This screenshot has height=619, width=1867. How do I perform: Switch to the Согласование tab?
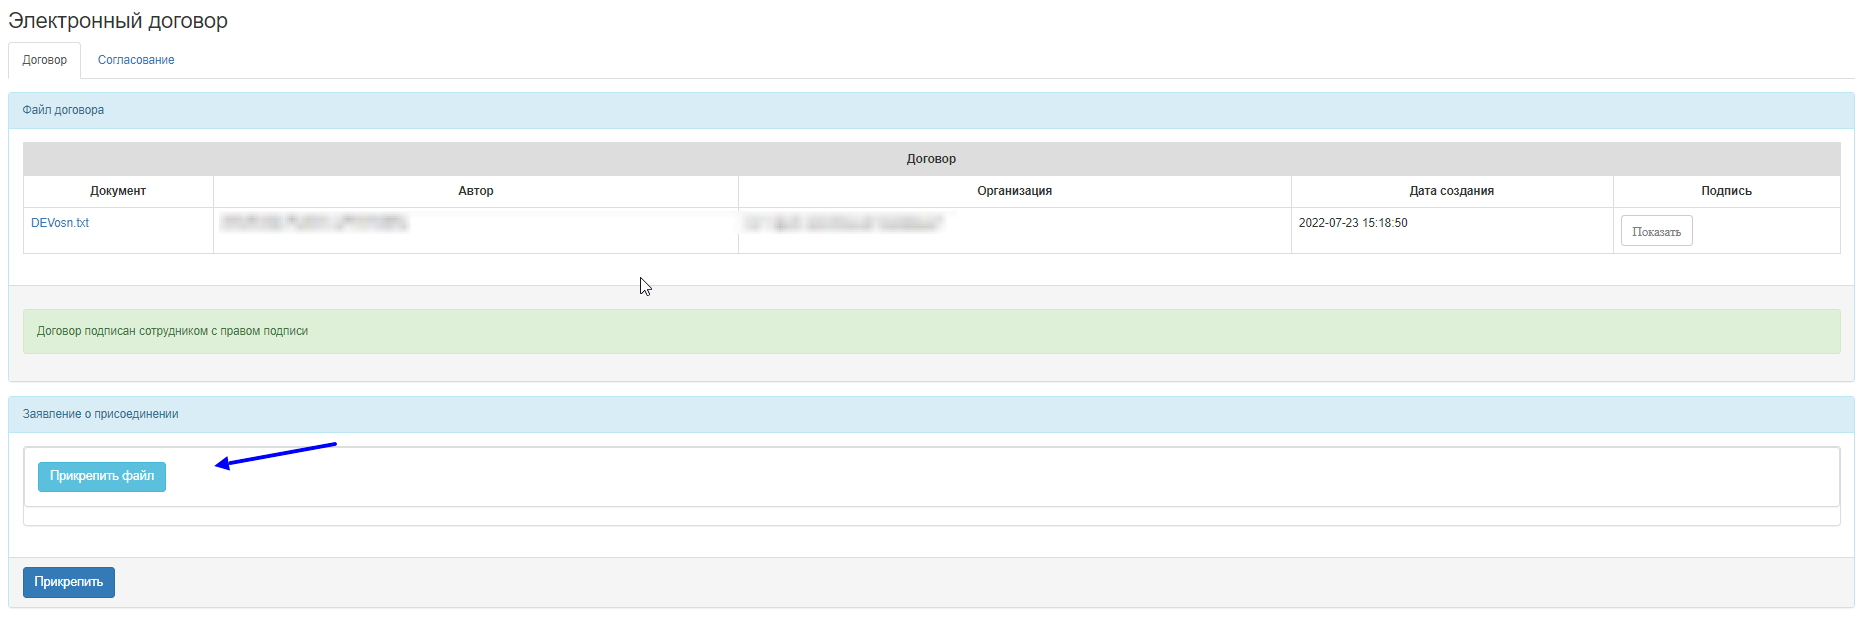click(136, 60)
